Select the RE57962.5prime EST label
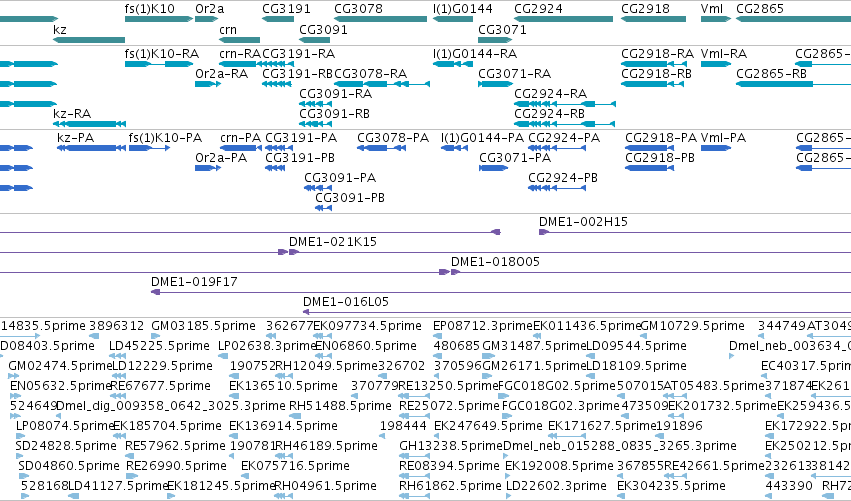Viewport: 851px width, 501px height. (175, 447)
